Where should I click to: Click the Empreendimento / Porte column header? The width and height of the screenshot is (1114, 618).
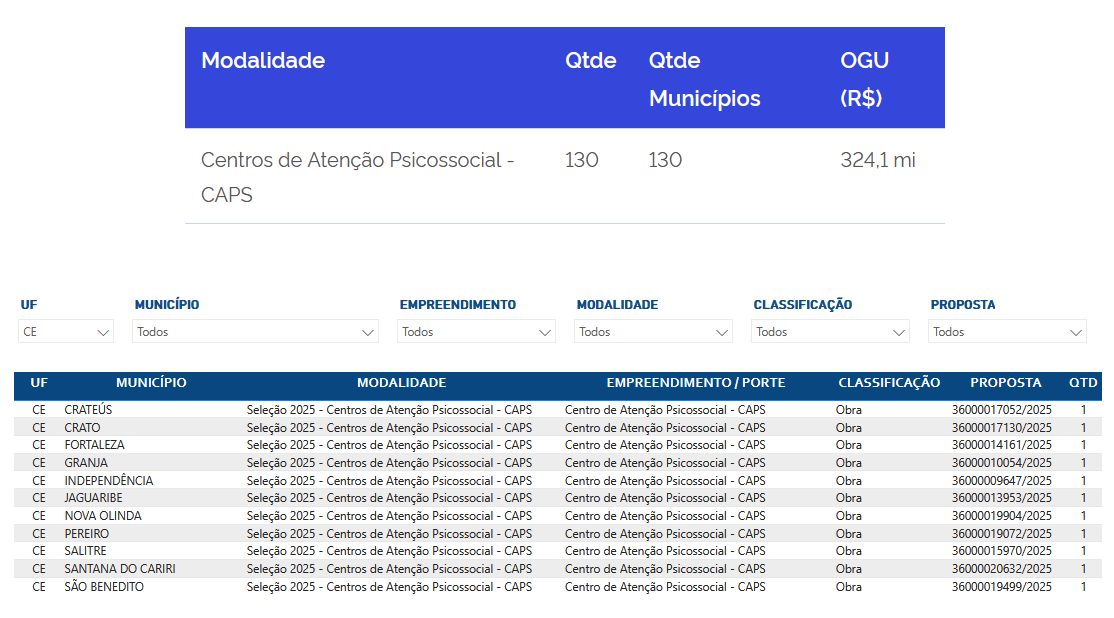coord(695,383)
